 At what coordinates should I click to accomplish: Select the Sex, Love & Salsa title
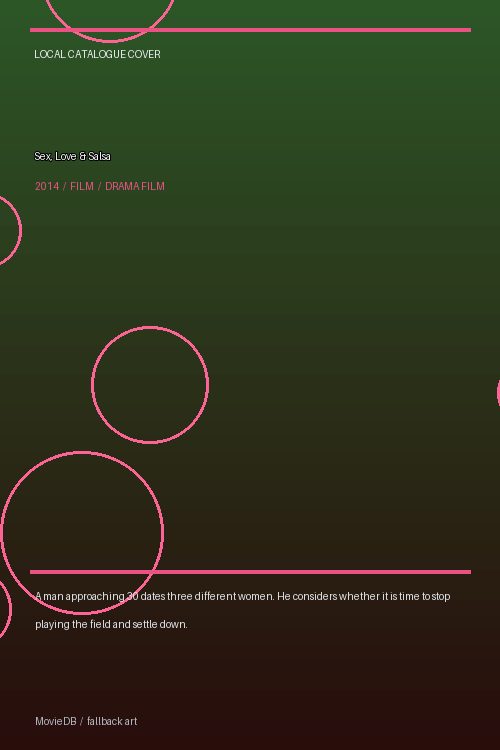[x=72, y=156]
